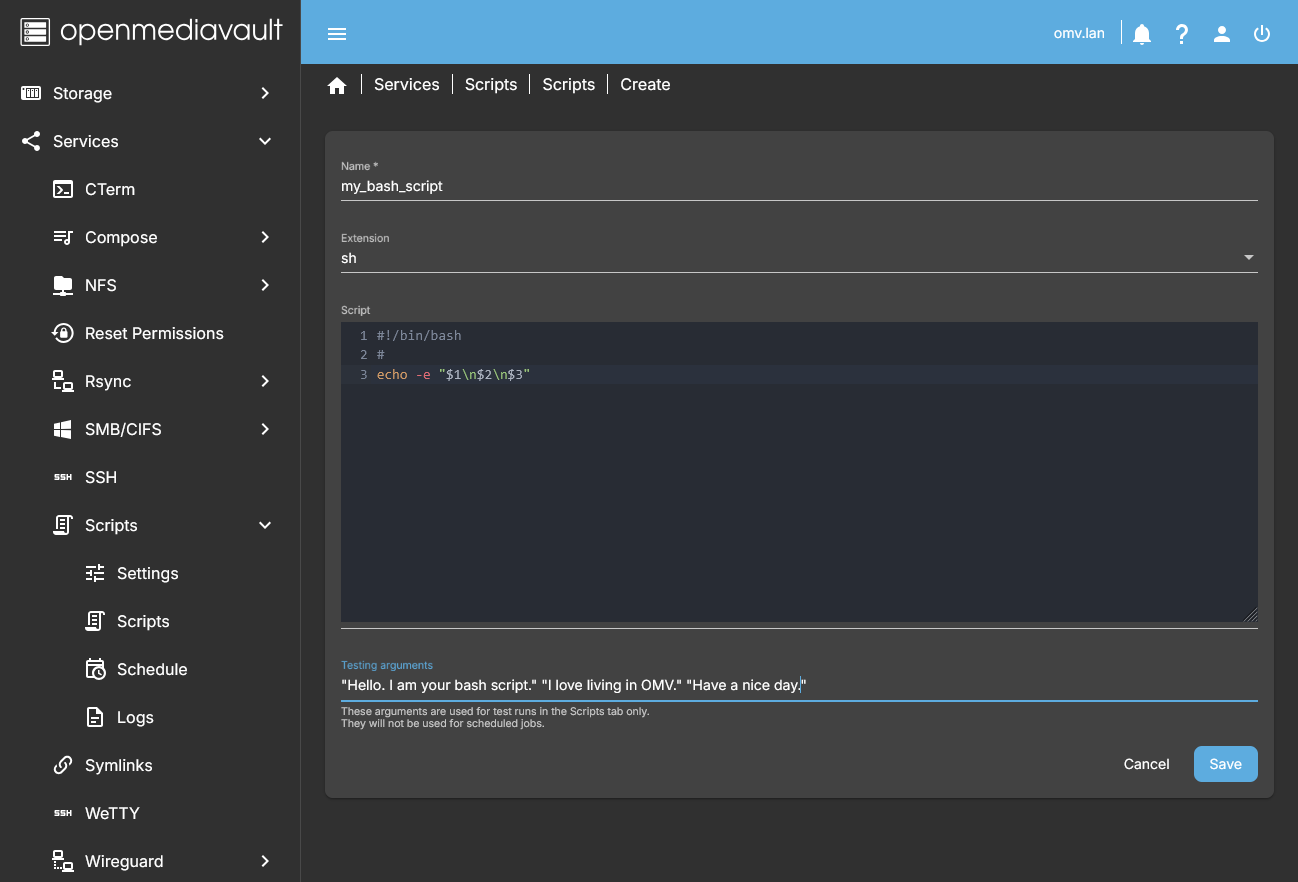Screen dimensions: 1298x882
Task: Cancel script creation
Action: click(x=1146, y=764)
